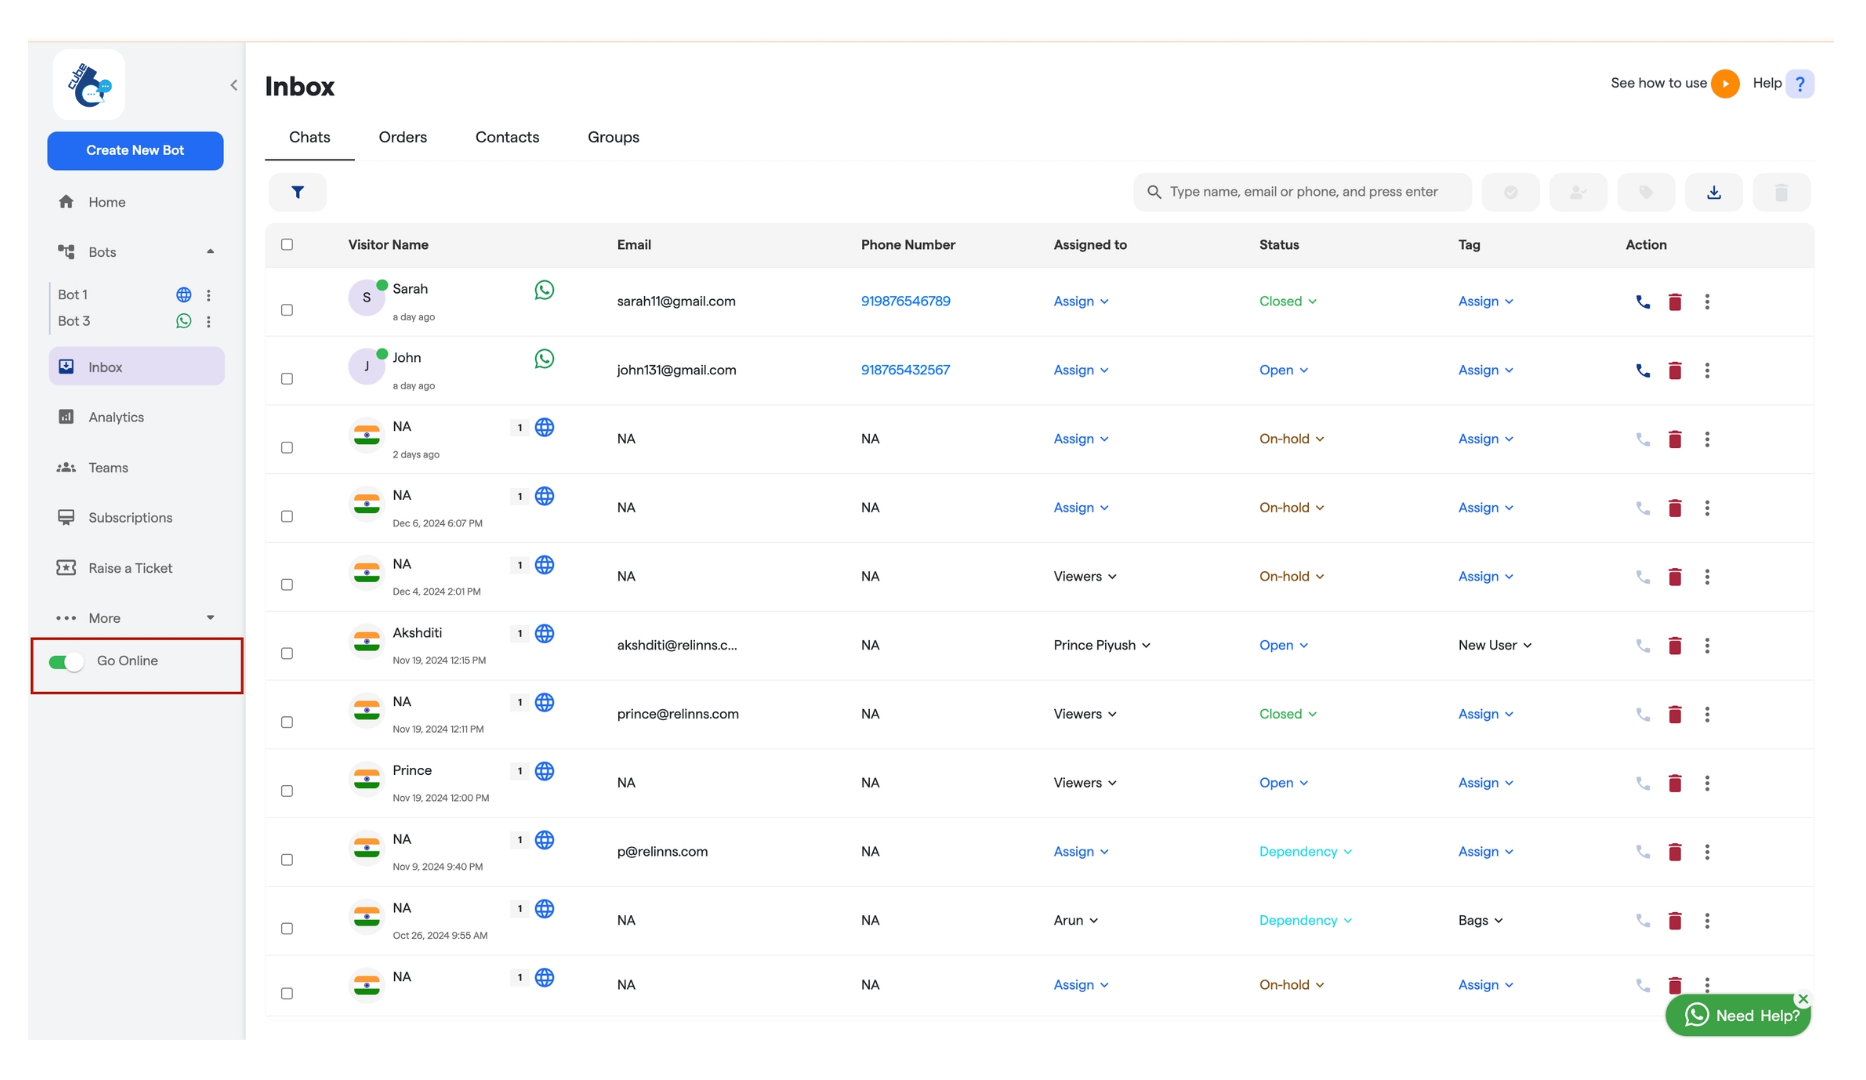The width and height of the screenshot is (1866, 1080).
Task: Play the See how to use video
Action: [1725, 84]
